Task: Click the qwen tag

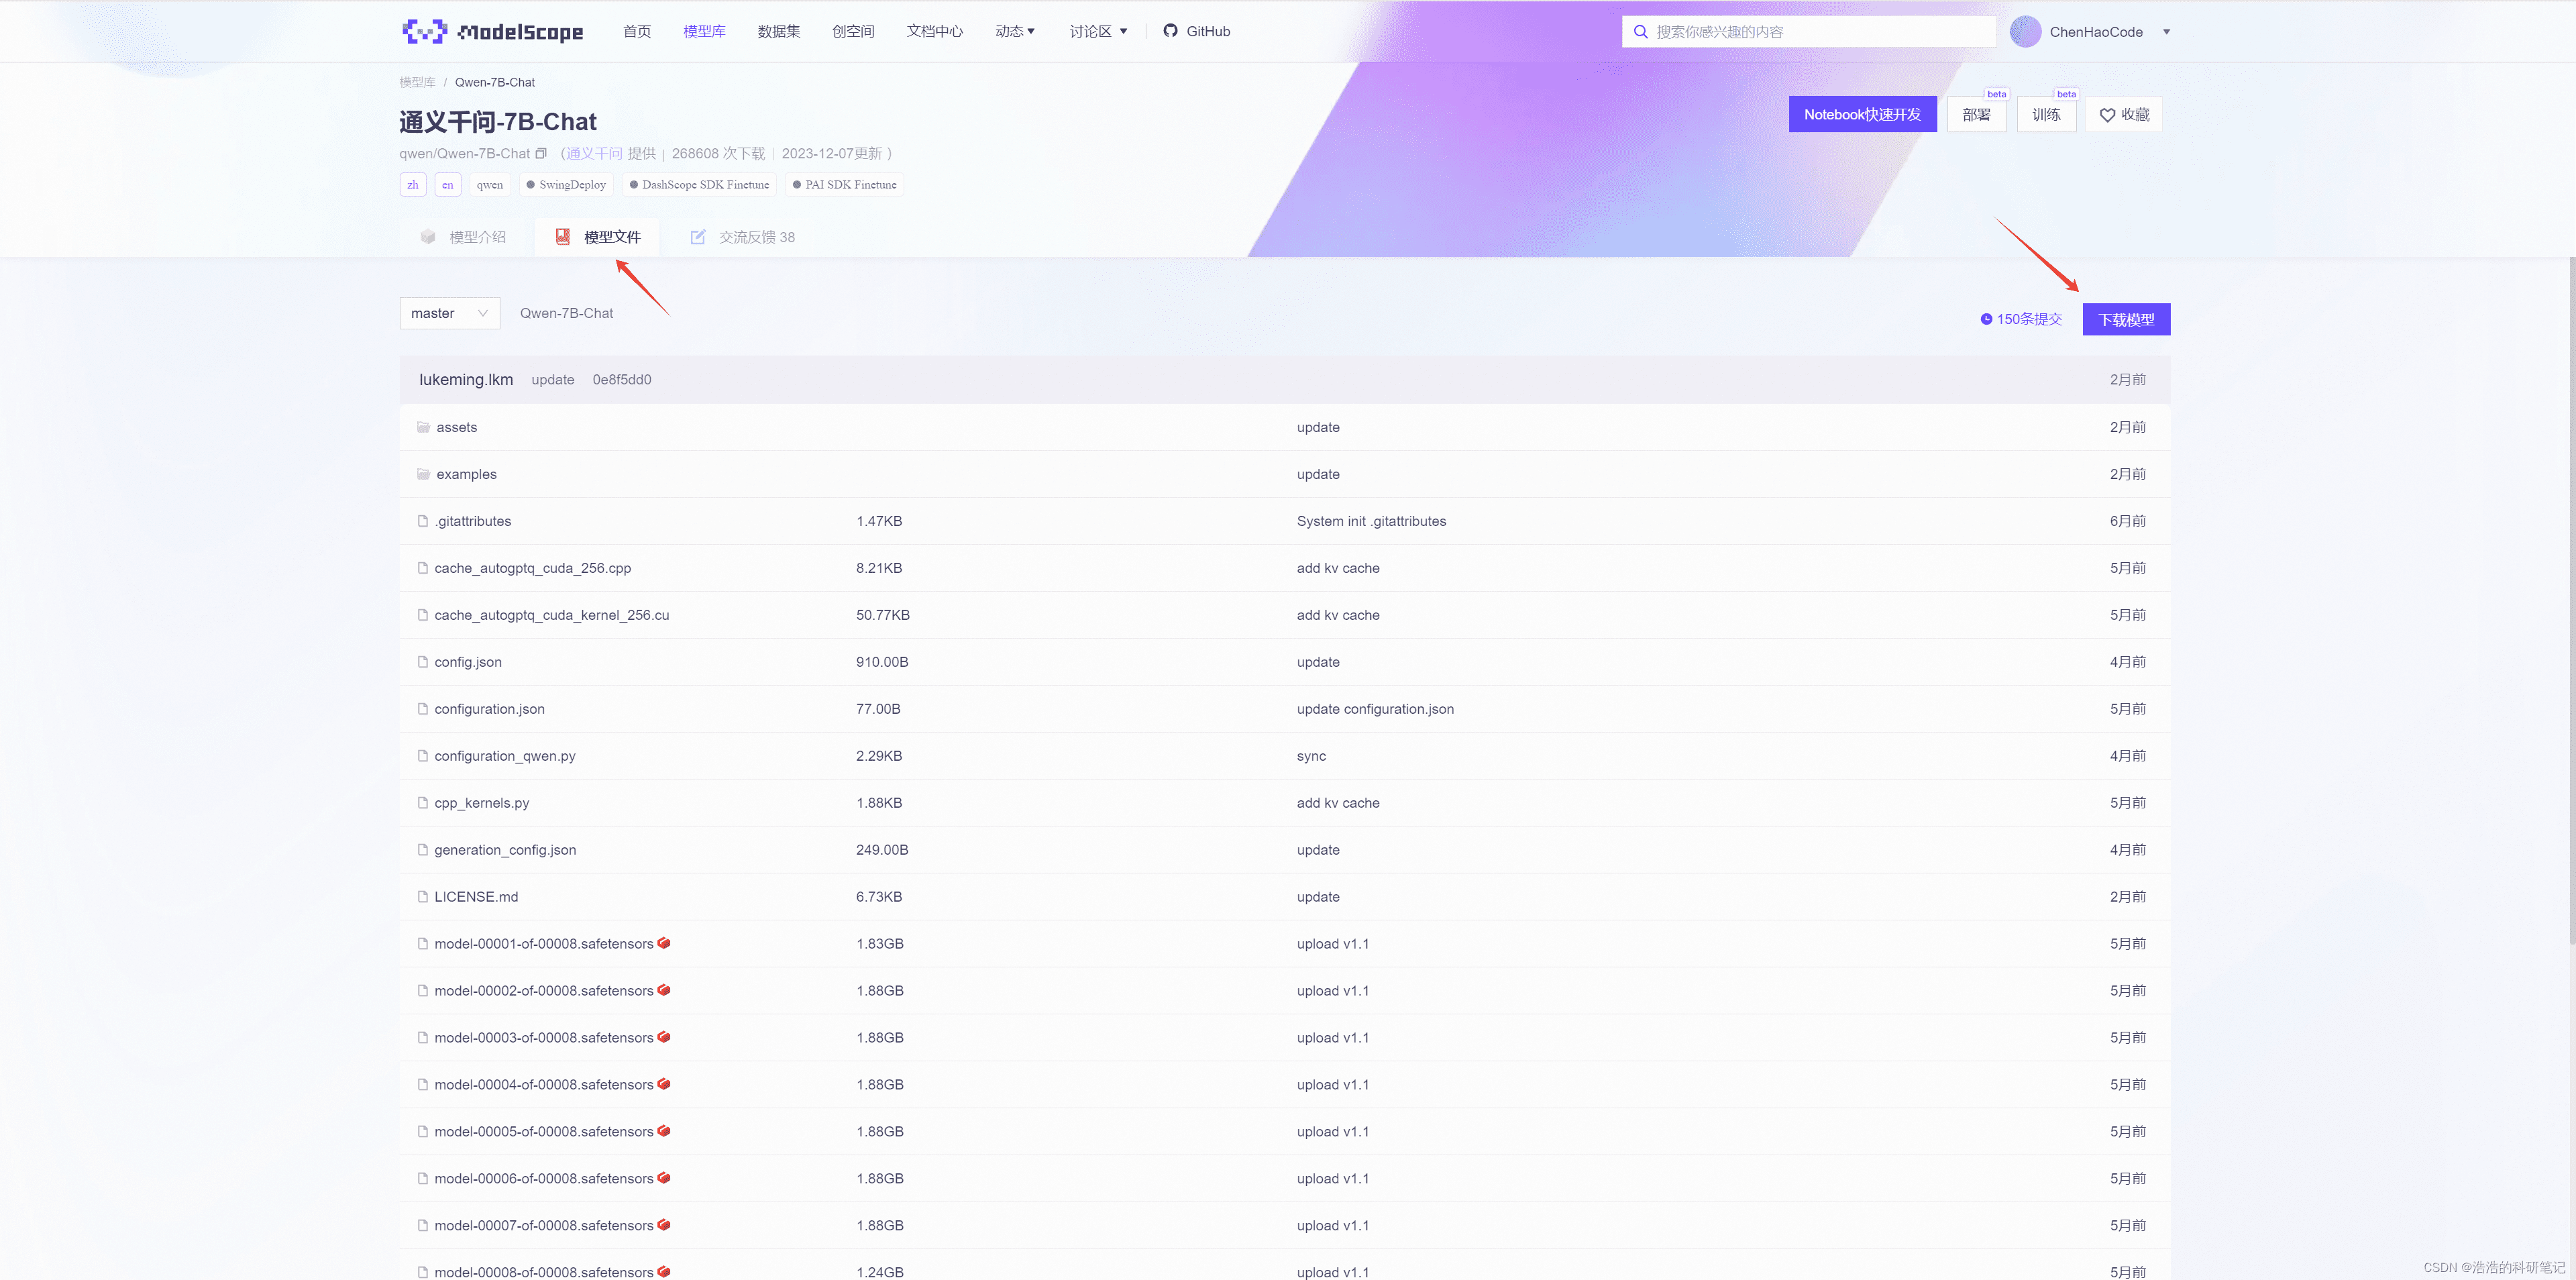Action: (x=490, y=185)
